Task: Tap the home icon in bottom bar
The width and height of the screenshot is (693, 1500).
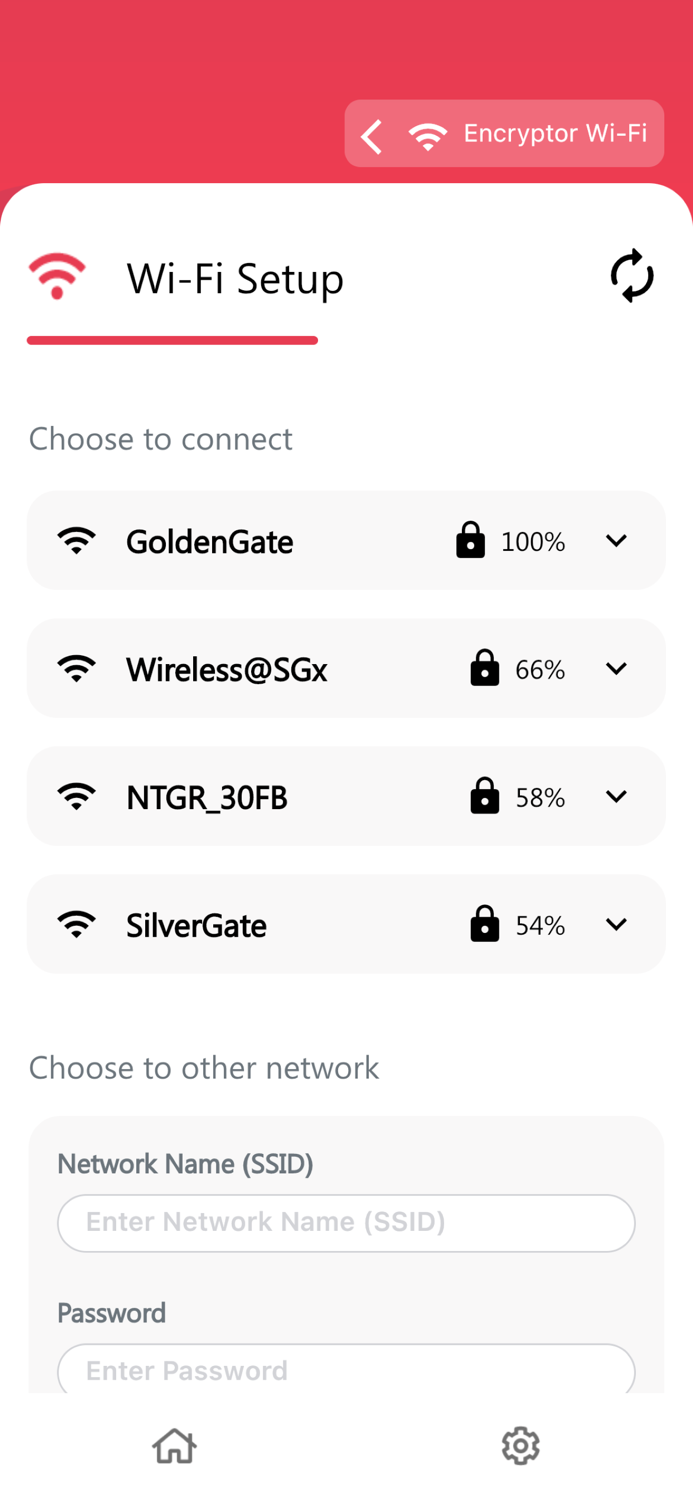Action: pos(173,1445)
